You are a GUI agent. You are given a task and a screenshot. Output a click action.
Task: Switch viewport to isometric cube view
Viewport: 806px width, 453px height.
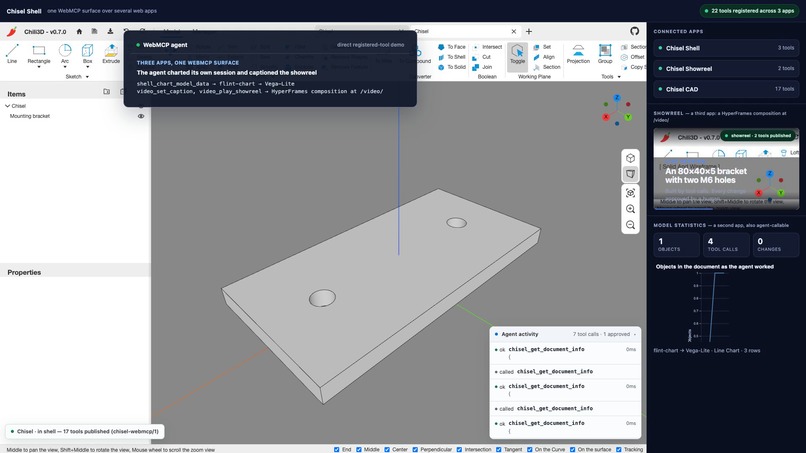click(630, 158)
